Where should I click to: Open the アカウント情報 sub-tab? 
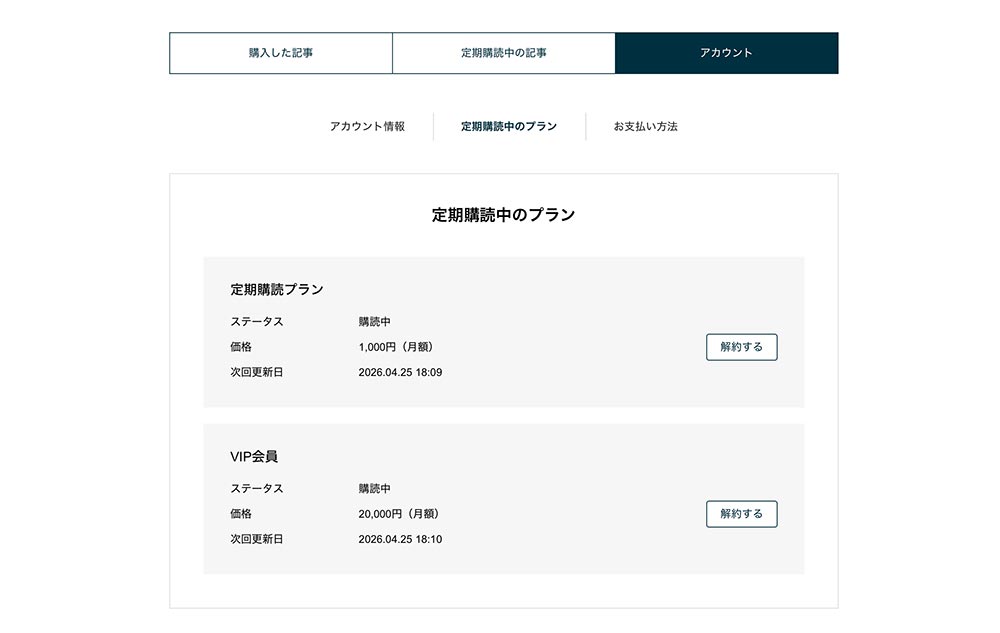367,127
